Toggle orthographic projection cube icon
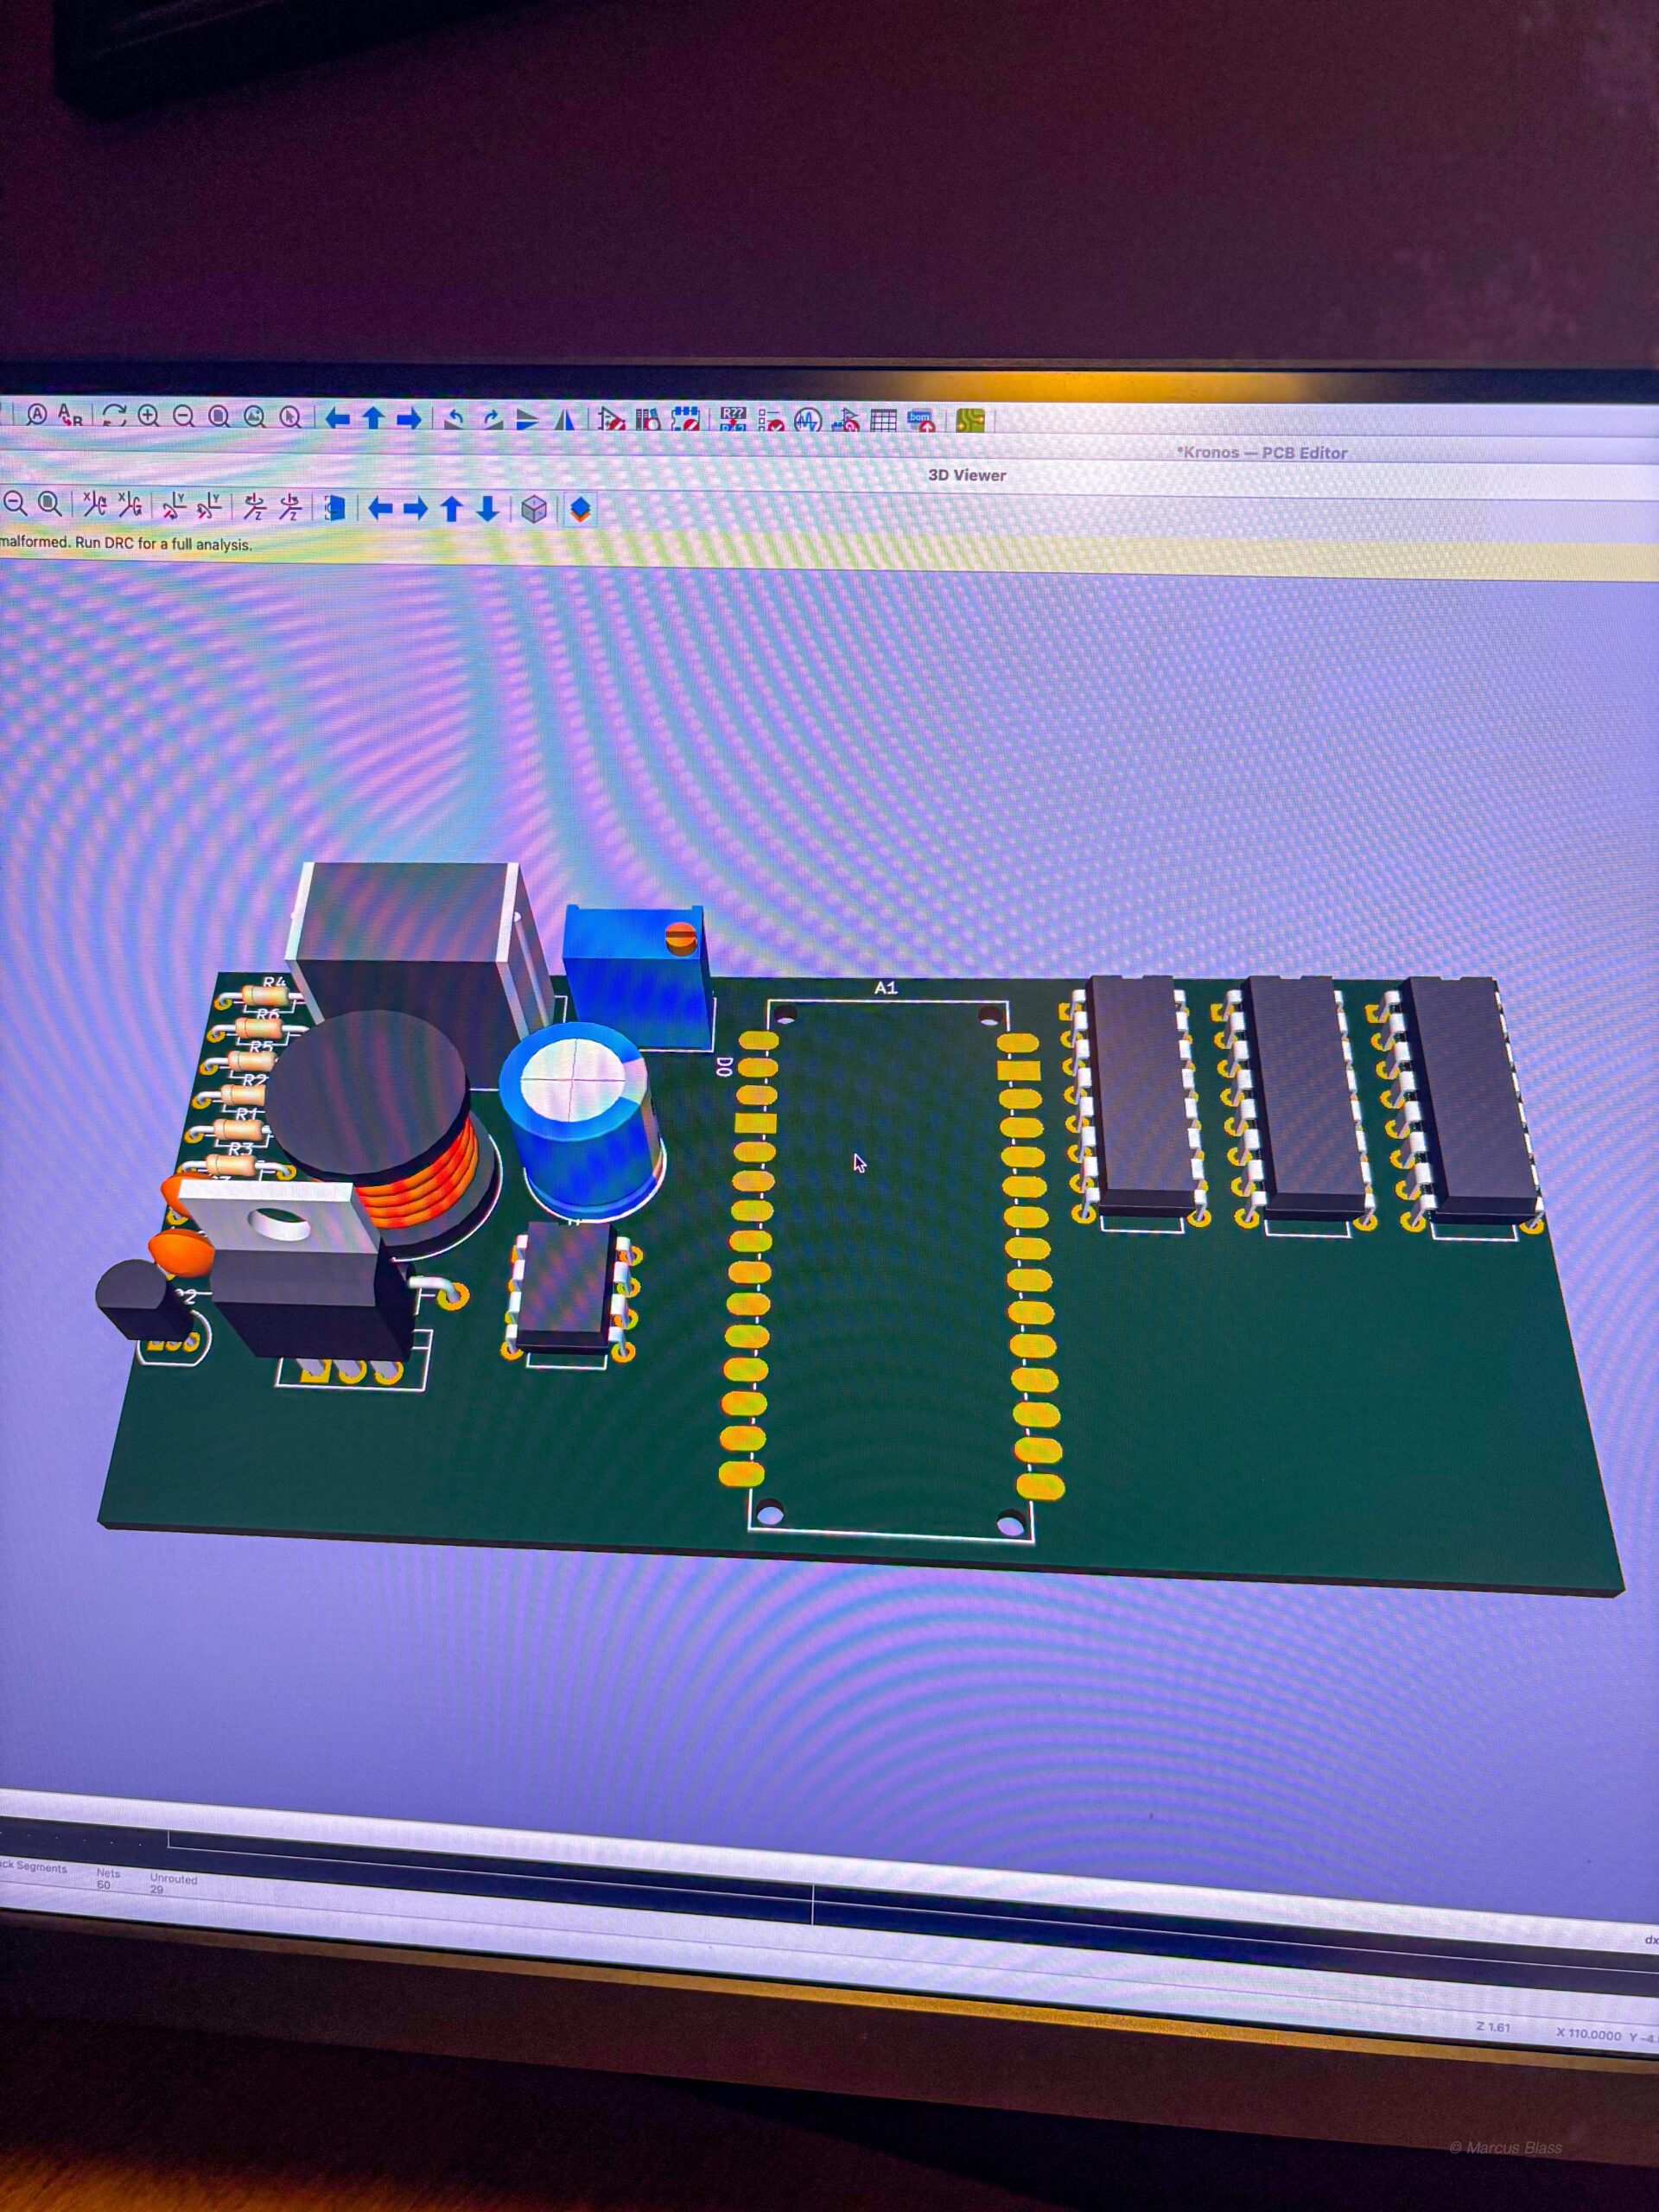Viewport: 1659px width, 2212px height. pyautogui.click(x=534, y=509)
